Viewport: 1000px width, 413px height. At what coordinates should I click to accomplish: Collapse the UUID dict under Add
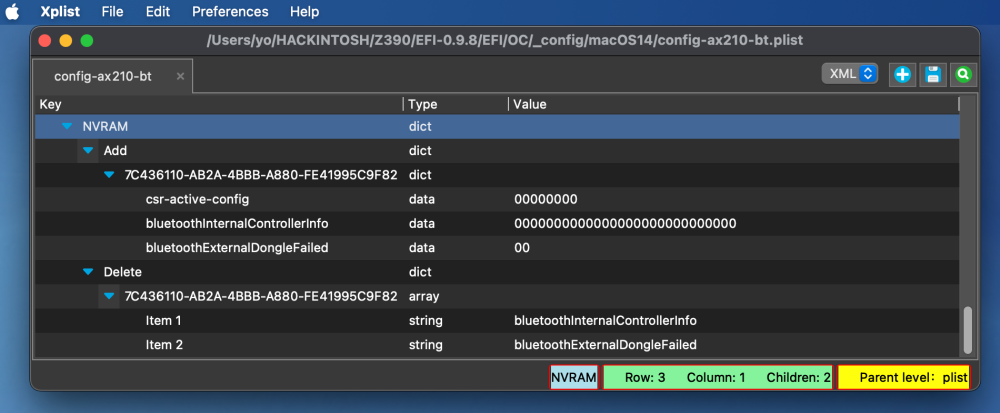109,175
